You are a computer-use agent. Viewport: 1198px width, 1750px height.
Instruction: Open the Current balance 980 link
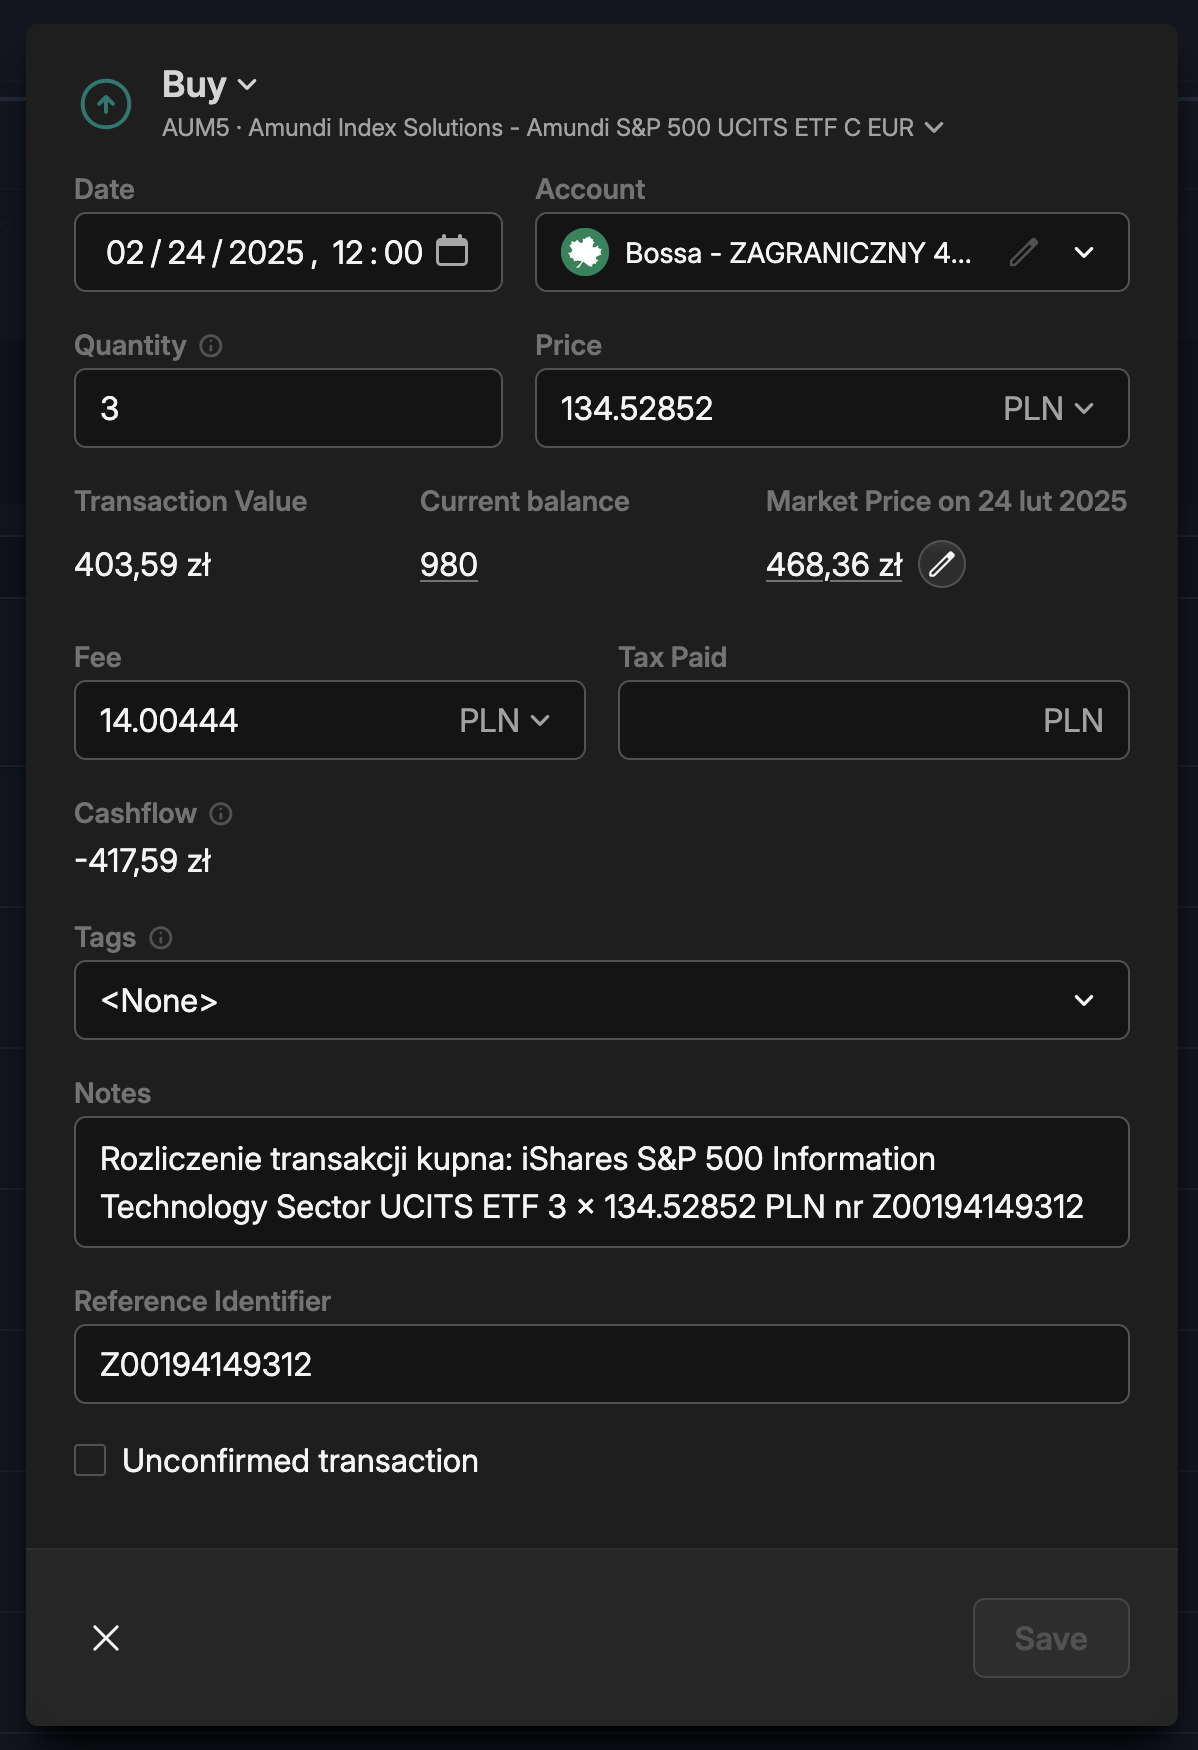[449, 565]
